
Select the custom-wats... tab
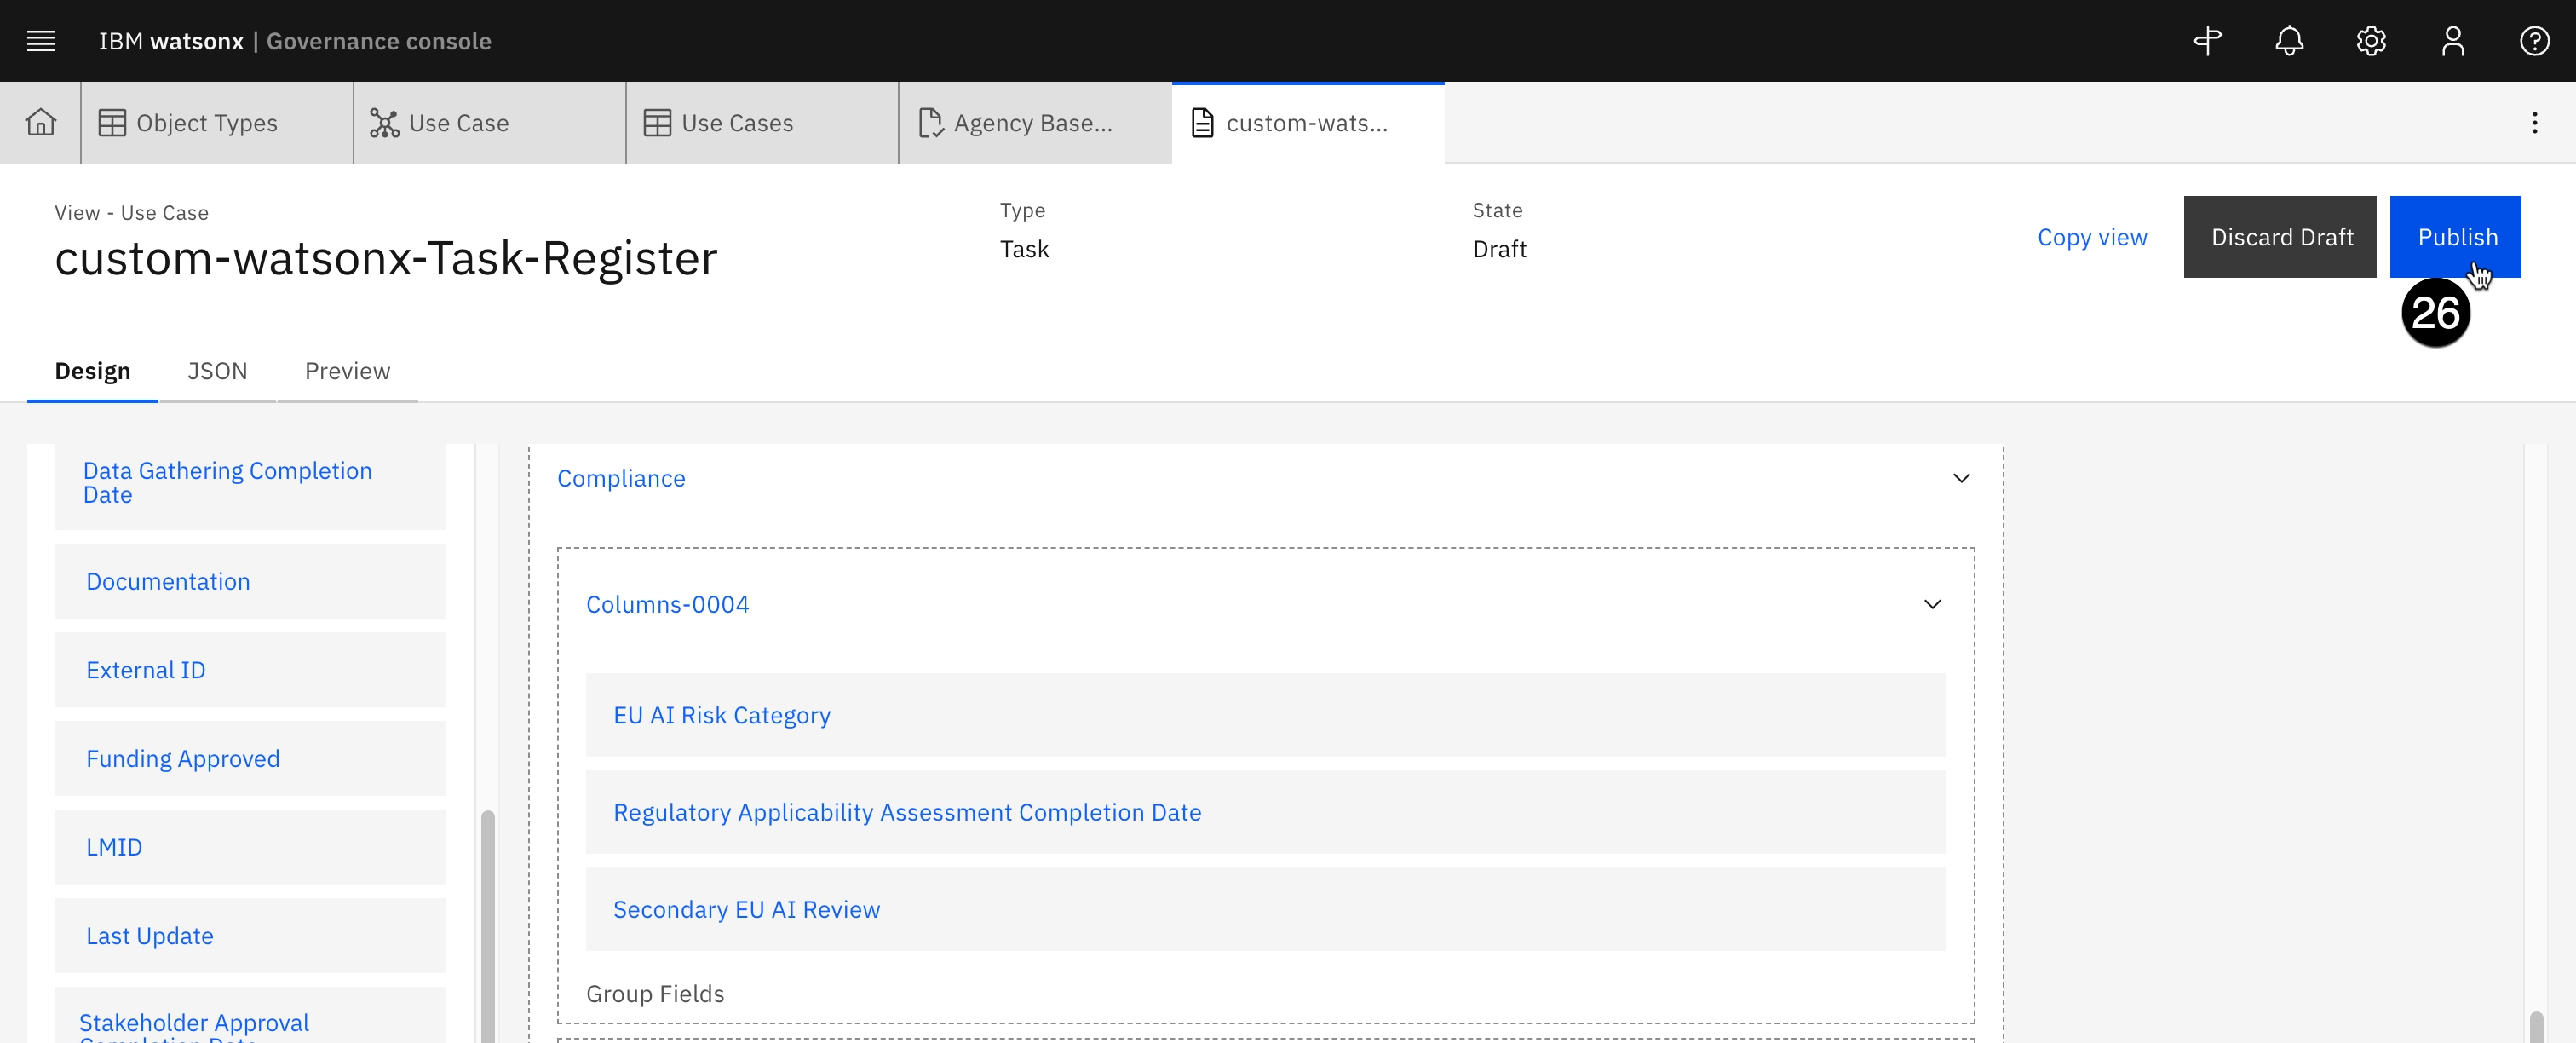tap(1308, 123)
